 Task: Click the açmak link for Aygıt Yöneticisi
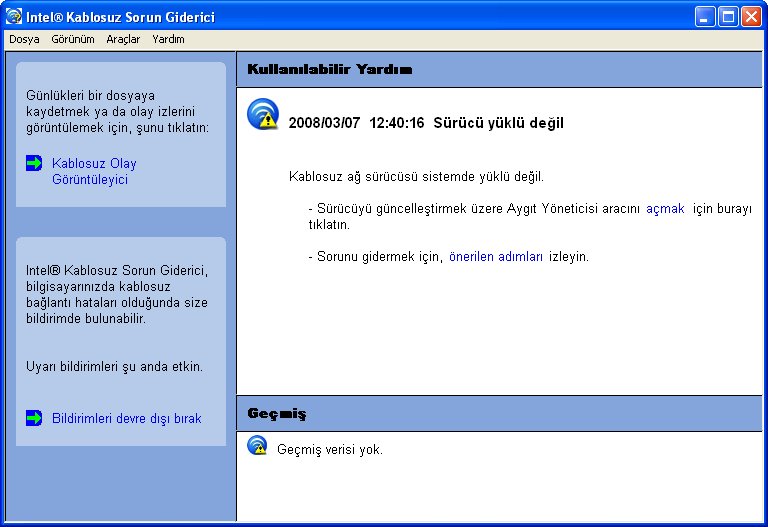point(665,209)
